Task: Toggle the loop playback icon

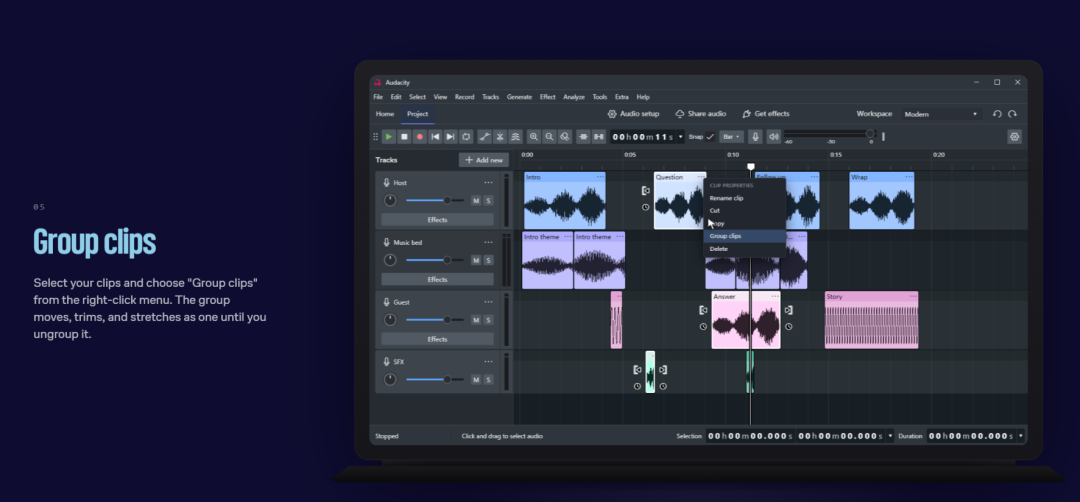Action: pos(466,137)
